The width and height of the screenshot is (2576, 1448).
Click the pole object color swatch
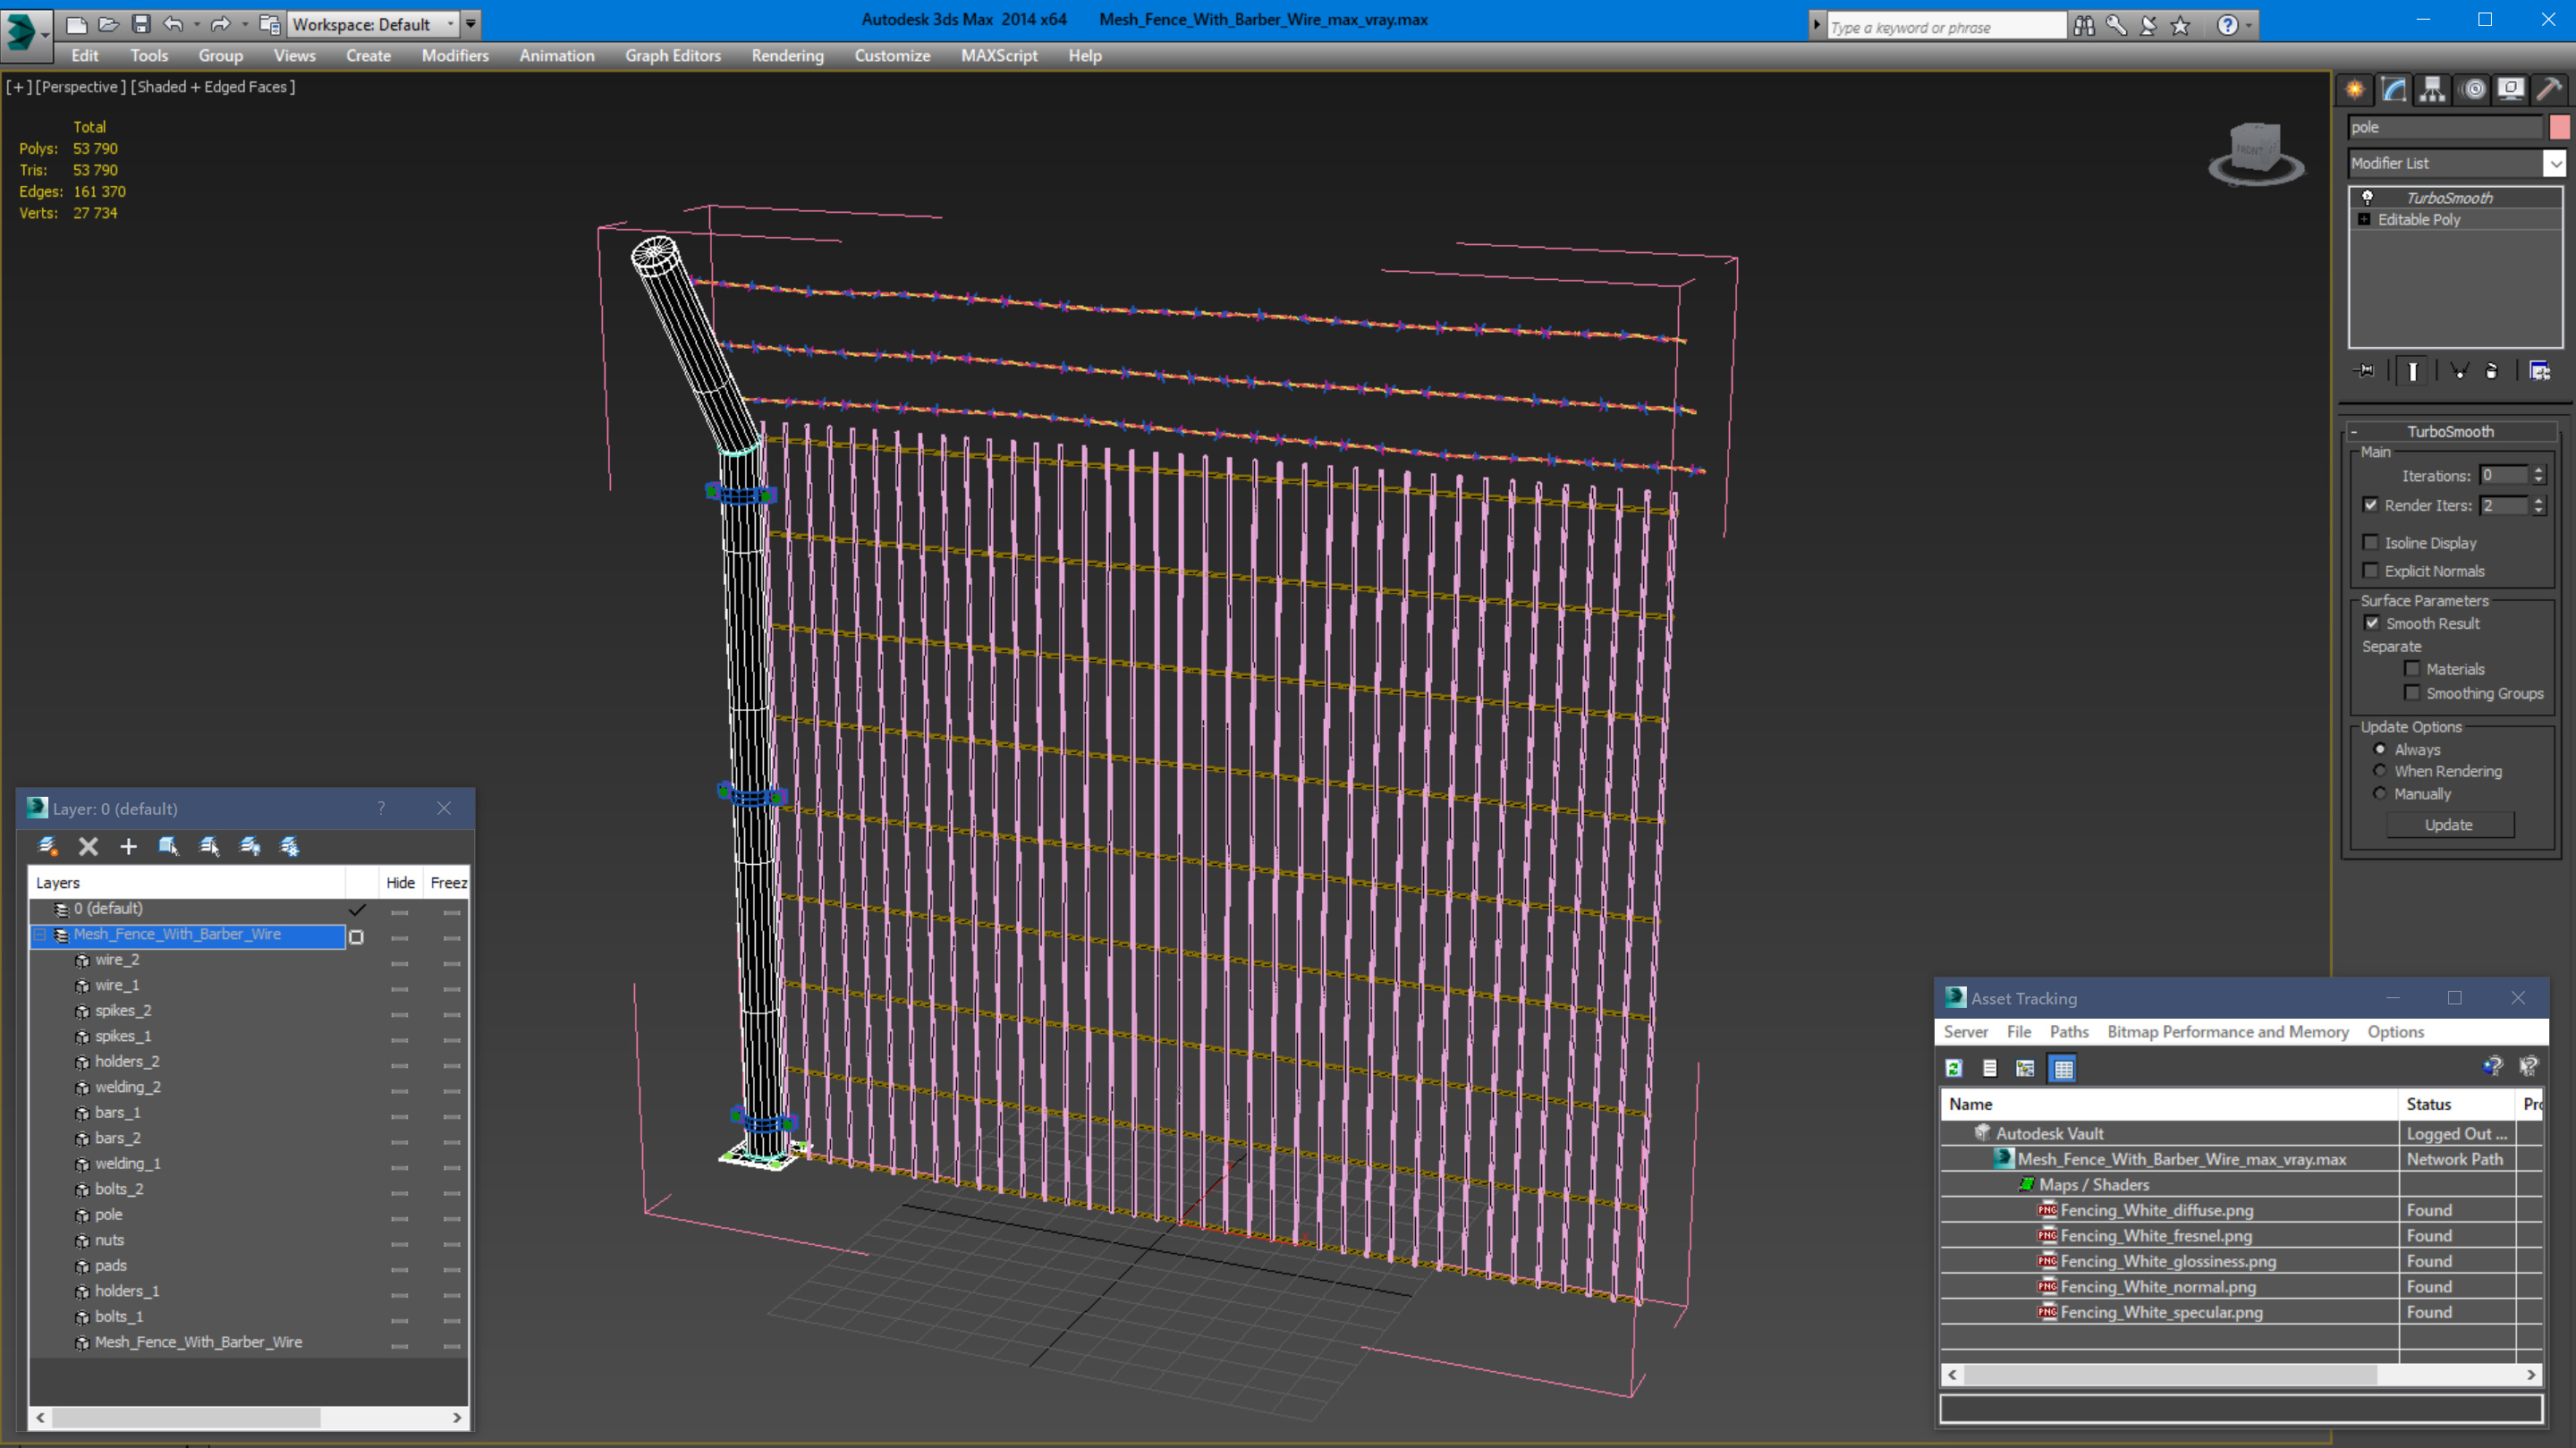(x=2559, y=127)
